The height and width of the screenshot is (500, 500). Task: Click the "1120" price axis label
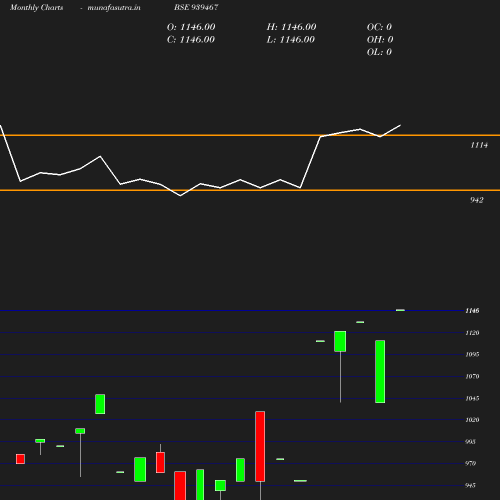(472, 333)
